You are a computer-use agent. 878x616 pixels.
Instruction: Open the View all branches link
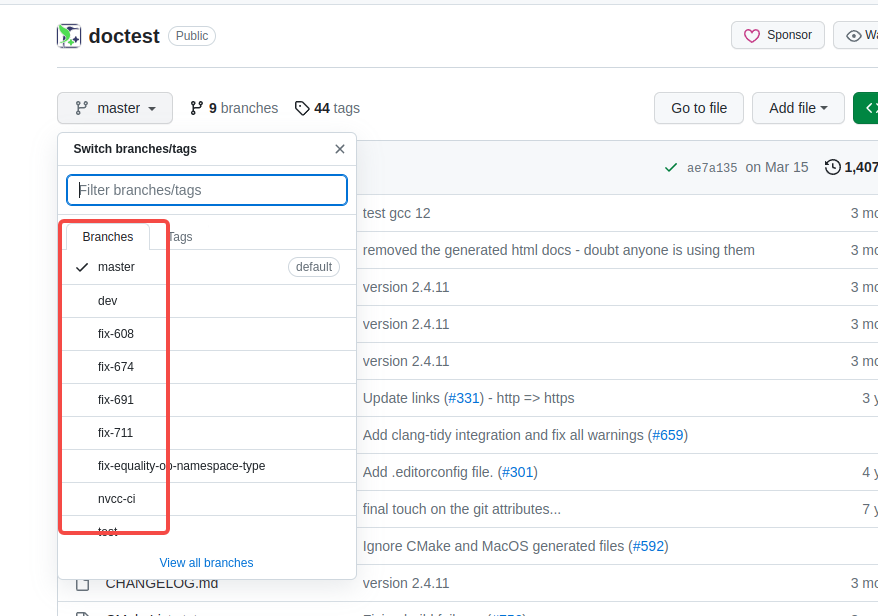(205, 562)
